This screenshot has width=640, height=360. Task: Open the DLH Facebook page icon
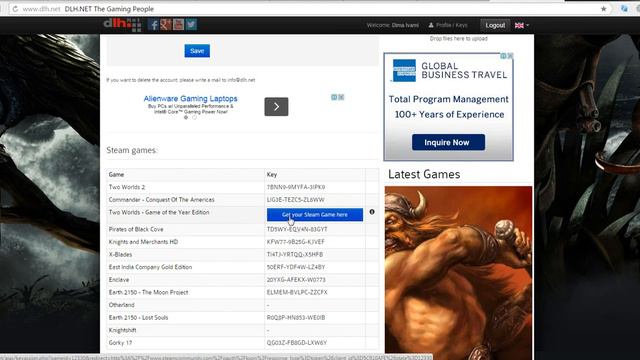click(x=153, y=24)
